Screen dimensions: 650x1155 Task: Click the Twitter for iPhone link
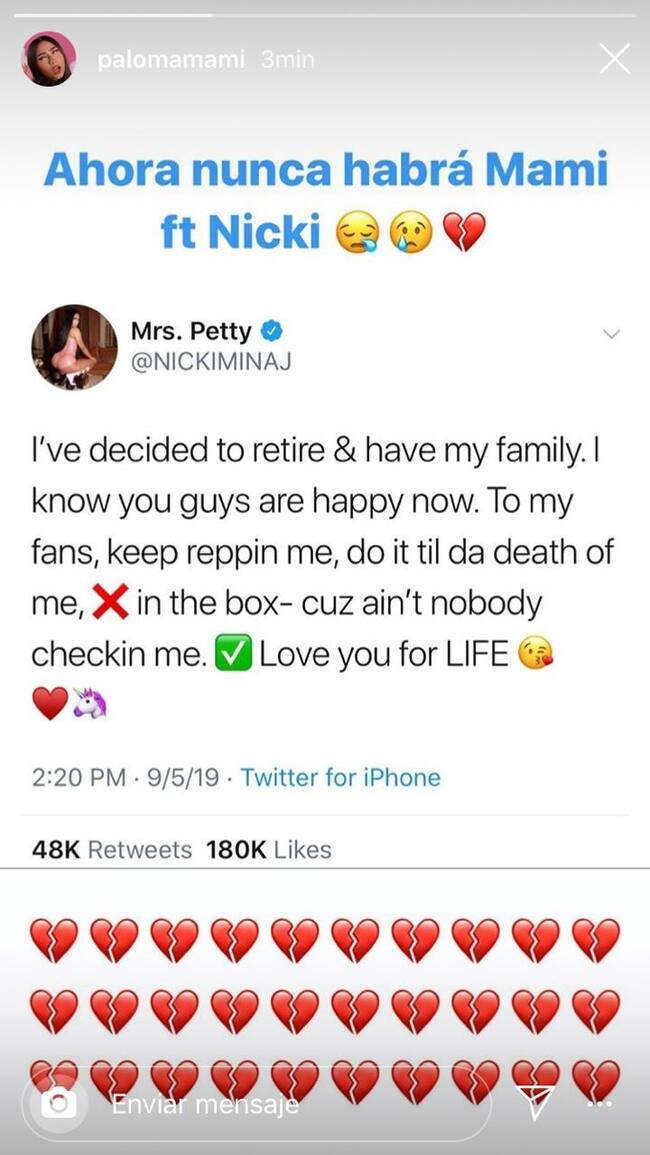340,777
